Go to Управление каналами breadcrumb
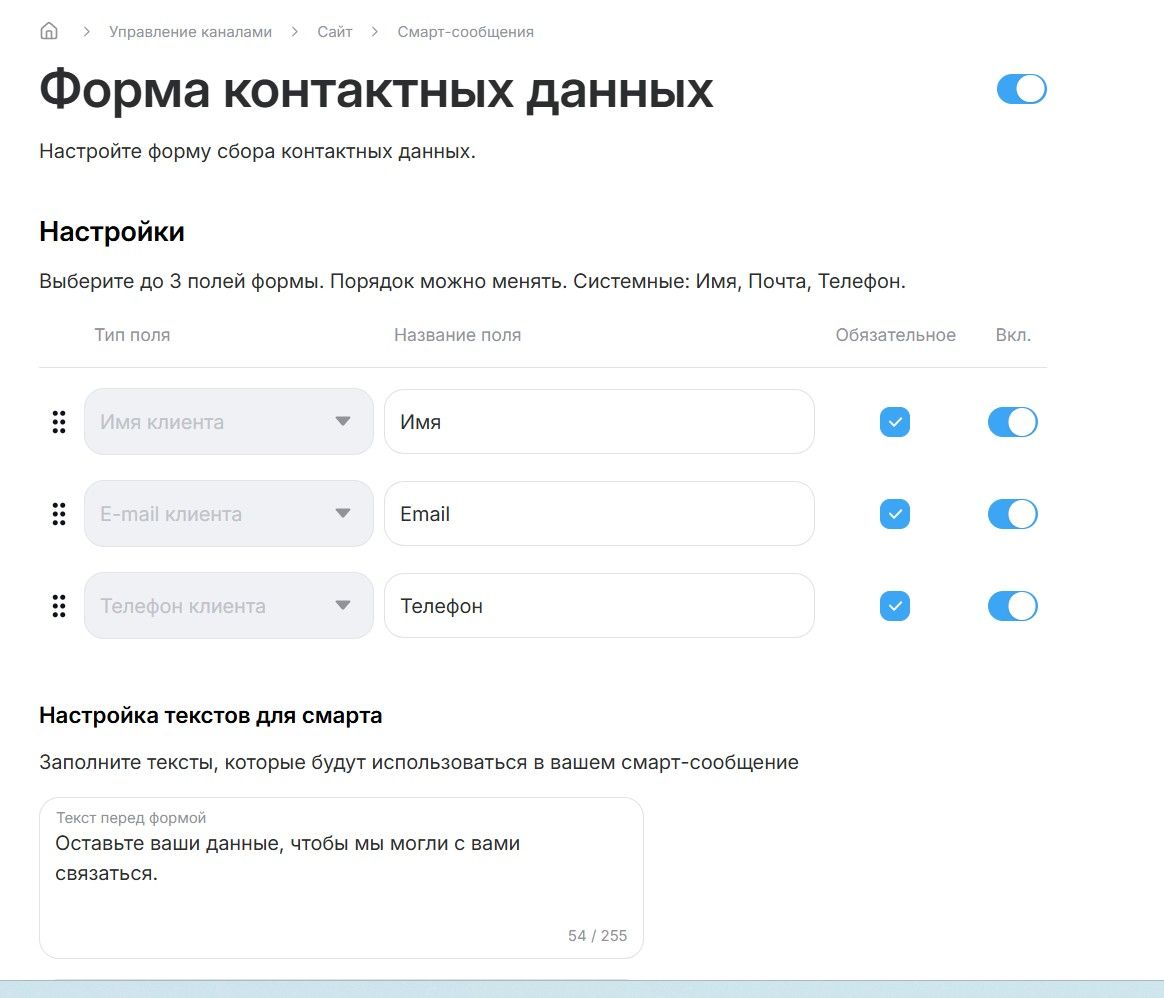The width and height of the screenshot is (1164, 998). (x=190, y=32)
